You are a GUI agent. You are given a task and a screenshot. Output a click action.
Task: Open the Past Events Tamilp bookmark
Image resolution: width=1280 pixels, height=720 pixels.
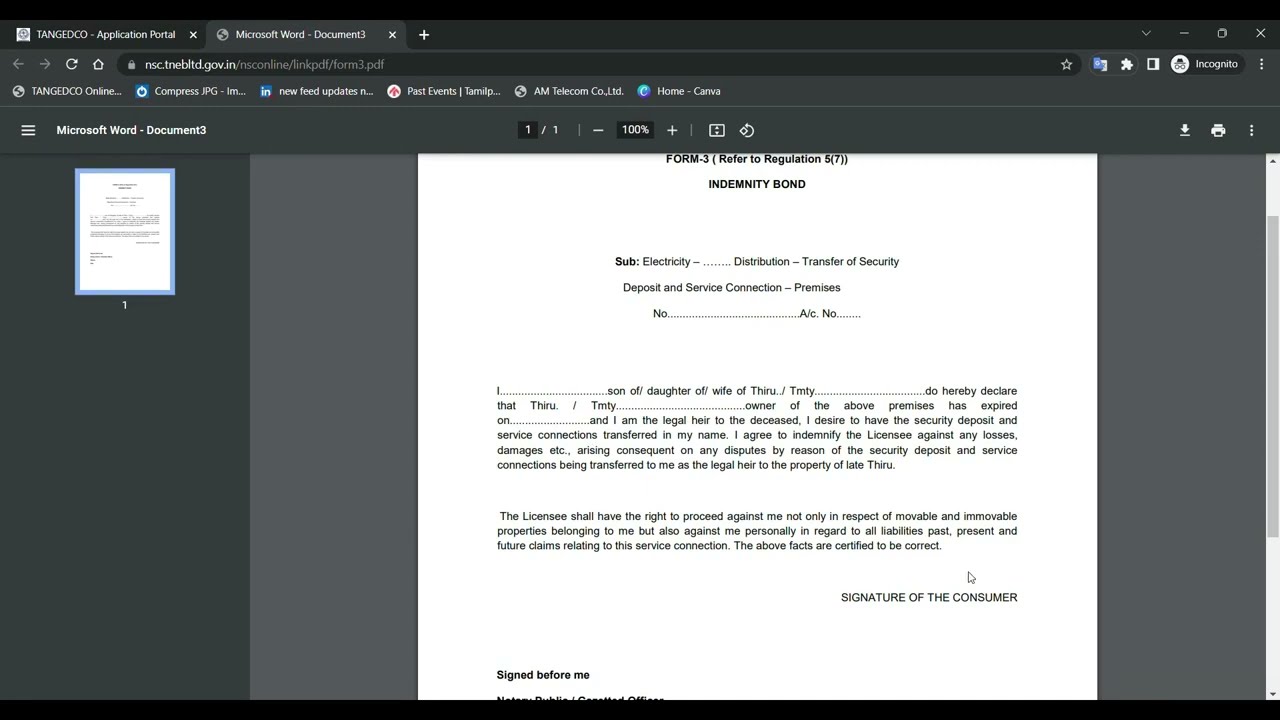tap(445, 91)
